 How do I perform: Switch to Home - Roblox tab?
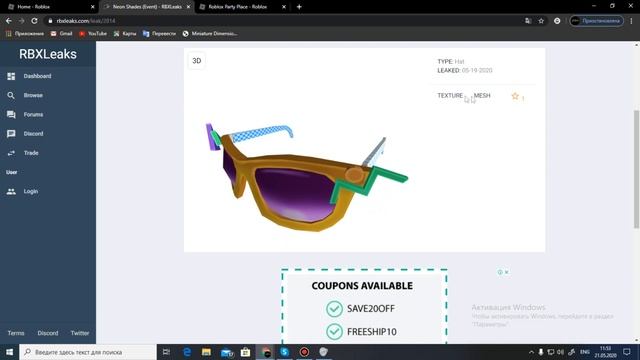(x=49, y=7)
